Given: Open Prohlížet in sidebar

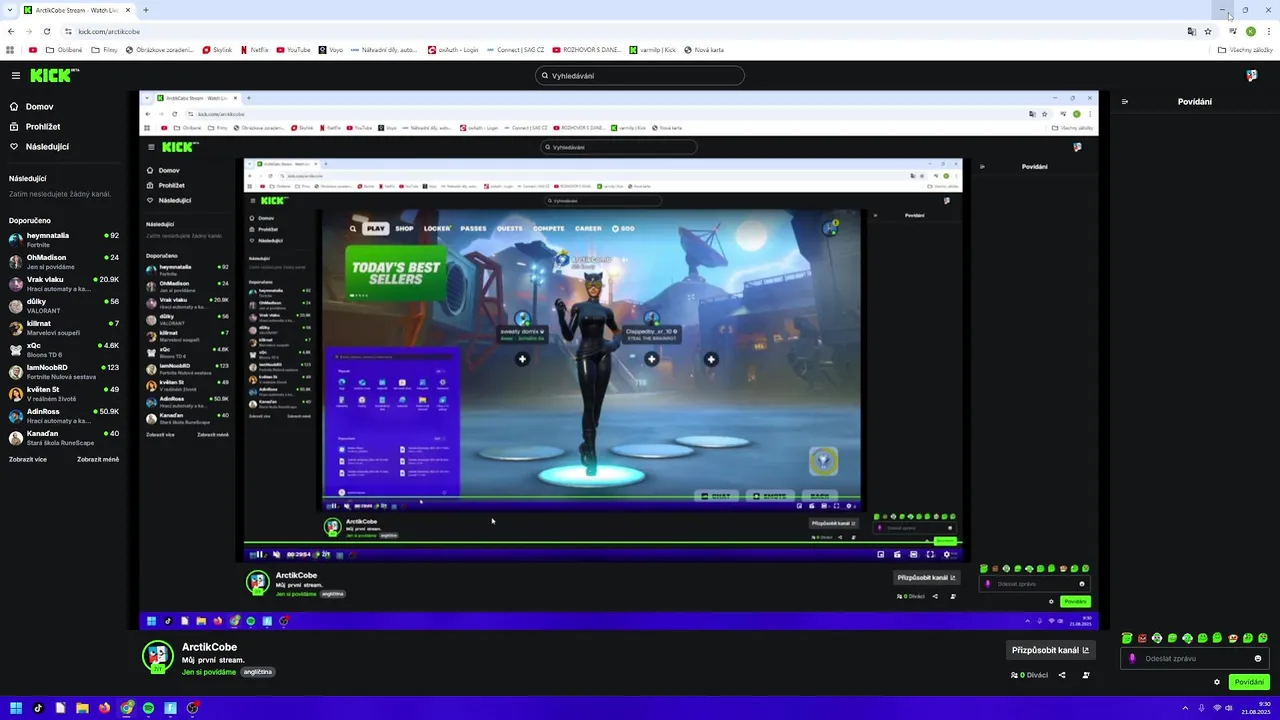Looking at the screenshot, I should (x=35, y=126).
